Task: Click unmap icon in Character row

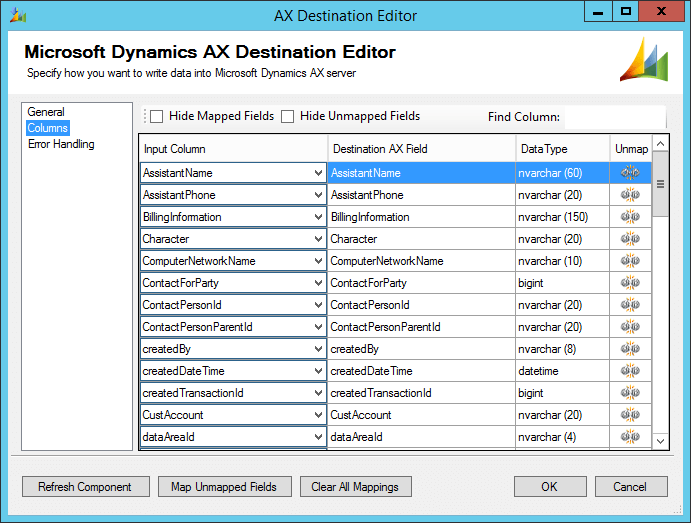Action: (x=630, y=239)
